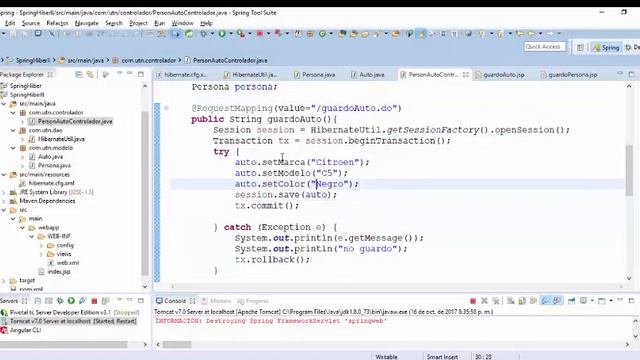The height and width of the screenshot is (360, 640).
Task: Click the Collapse All icon in Package Explorer
Action: click(x=79, y=74)
